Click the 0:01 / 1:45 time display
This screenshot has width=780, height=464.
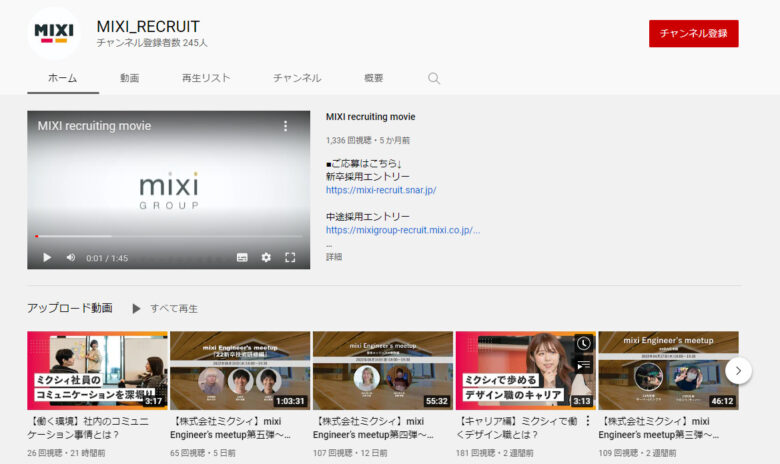pyautogui.click(x=107, y=258)
